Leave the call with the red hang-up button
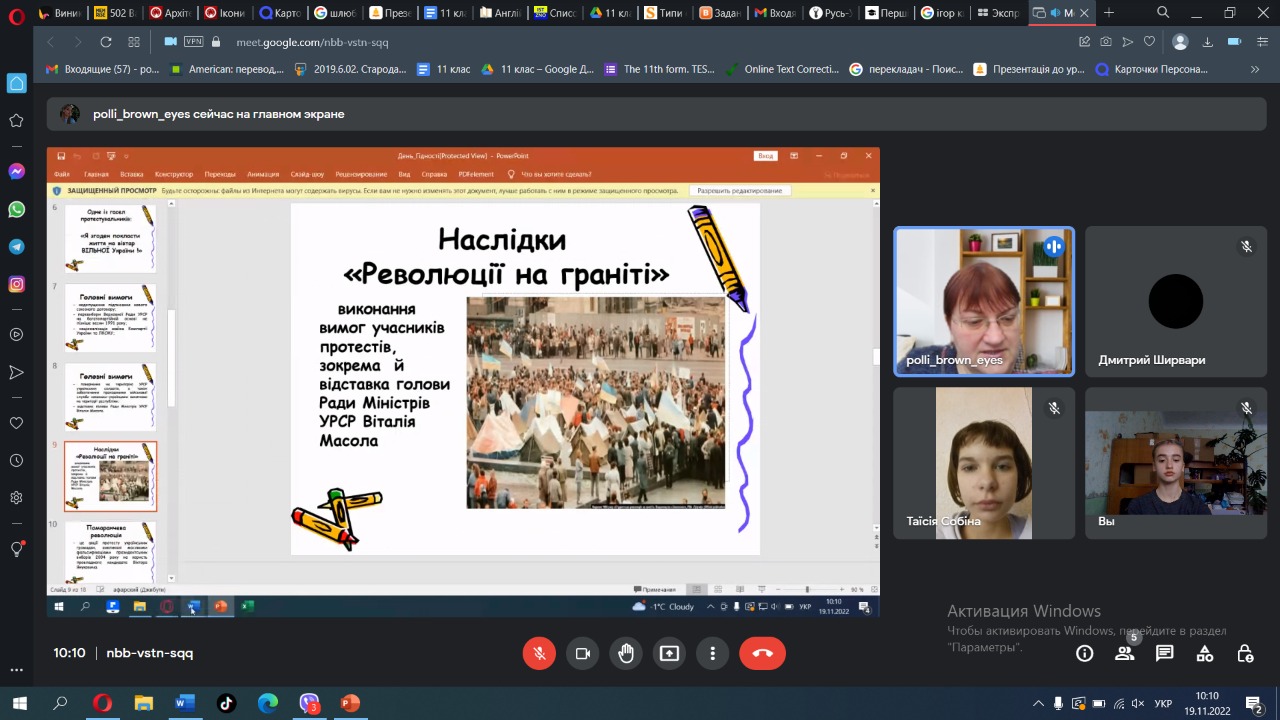The width and height of the screenshot is (1280, 720). [763, 653]
